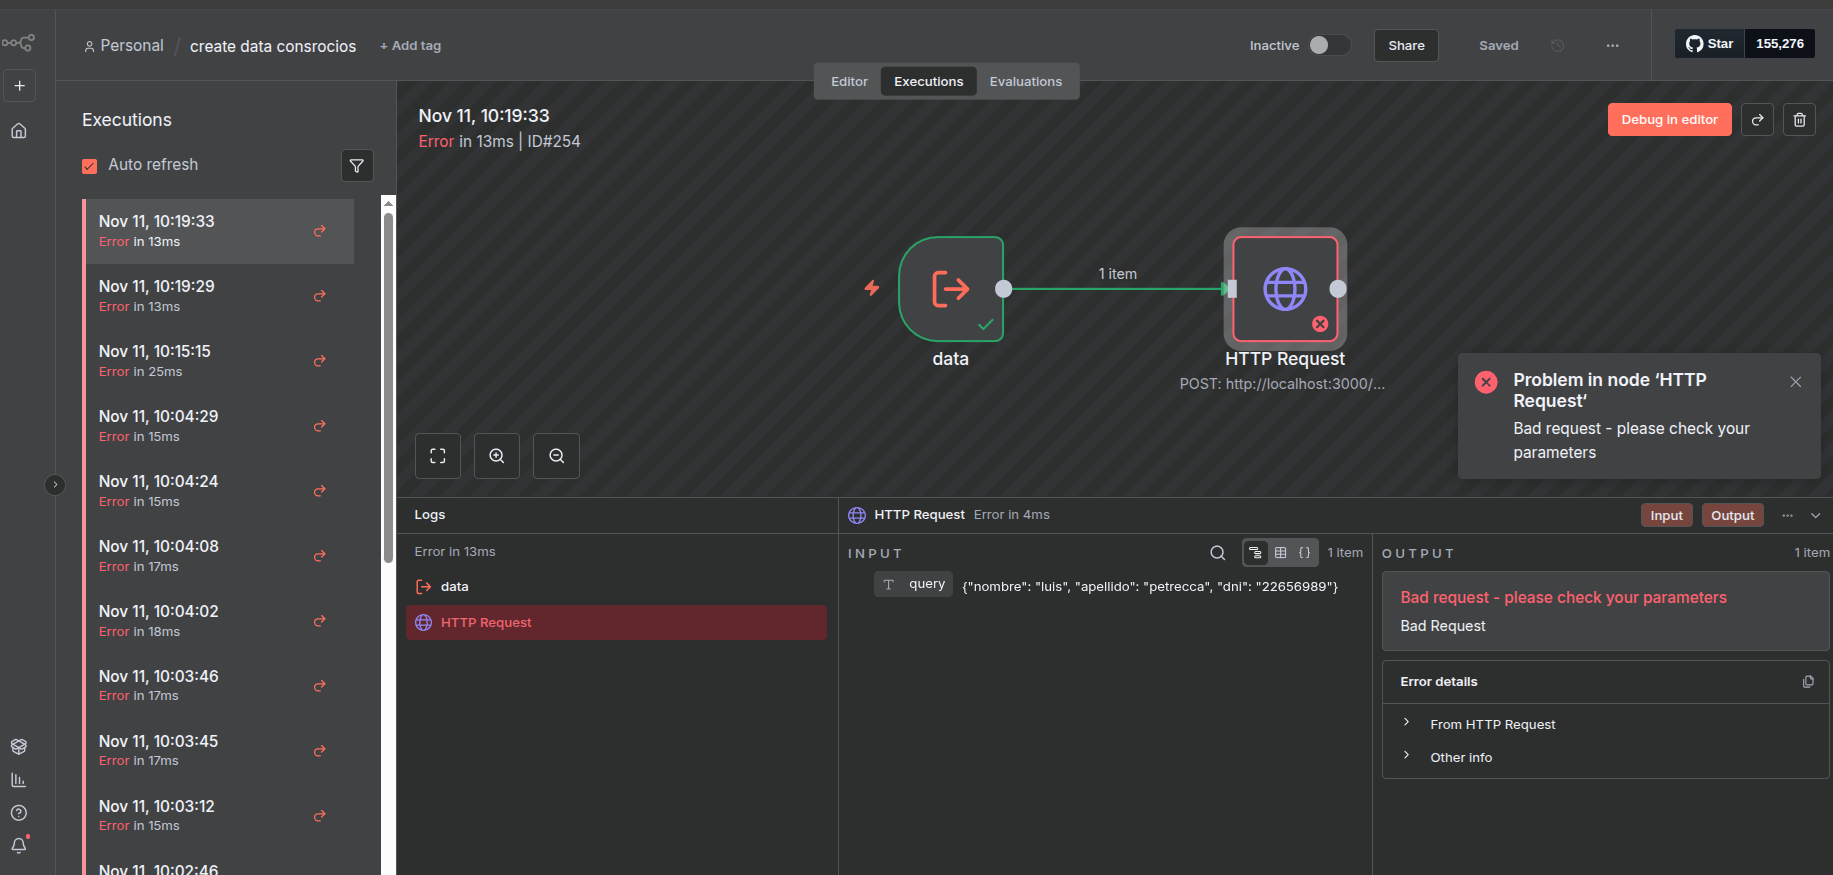Toggle the Input panel button

click(1666, 515)
